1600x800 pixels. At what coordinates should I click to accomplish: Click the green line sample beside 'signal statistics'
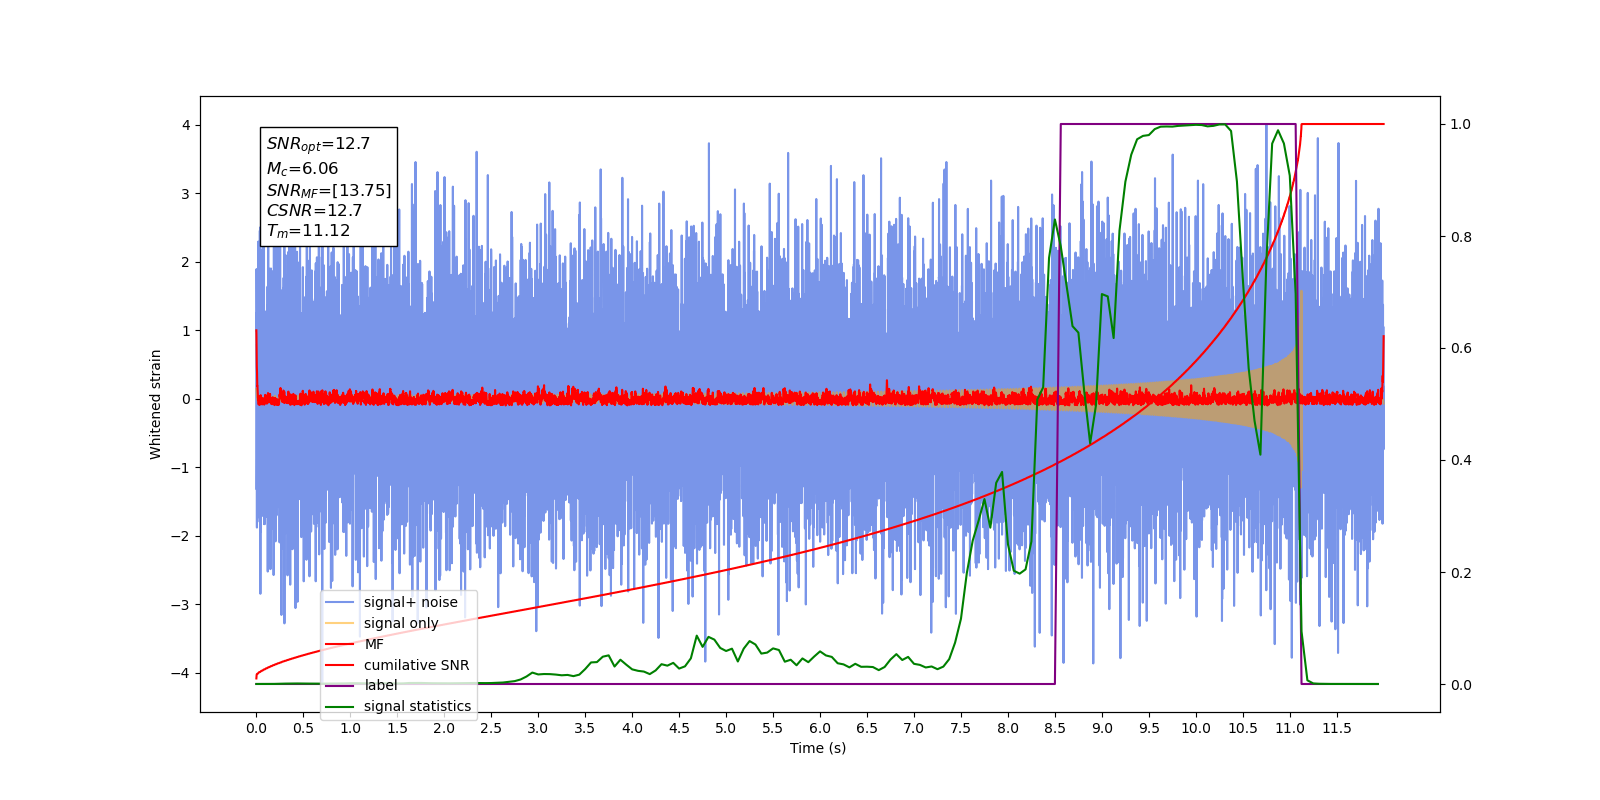tap(340, 707)
